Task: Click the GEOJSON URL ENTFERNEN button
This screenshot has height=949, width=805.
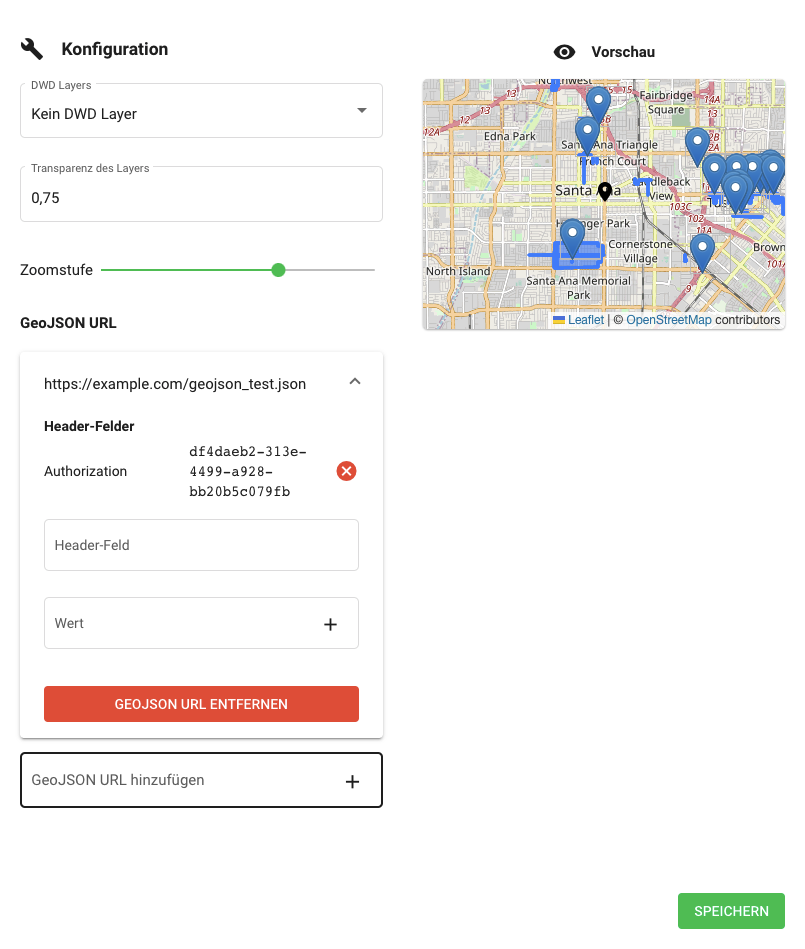Action: pos(201,704)
